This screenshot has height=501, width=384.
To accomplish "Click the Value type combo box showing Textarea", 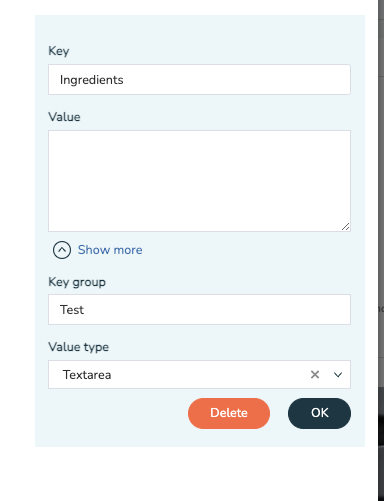I will [199, 374].
